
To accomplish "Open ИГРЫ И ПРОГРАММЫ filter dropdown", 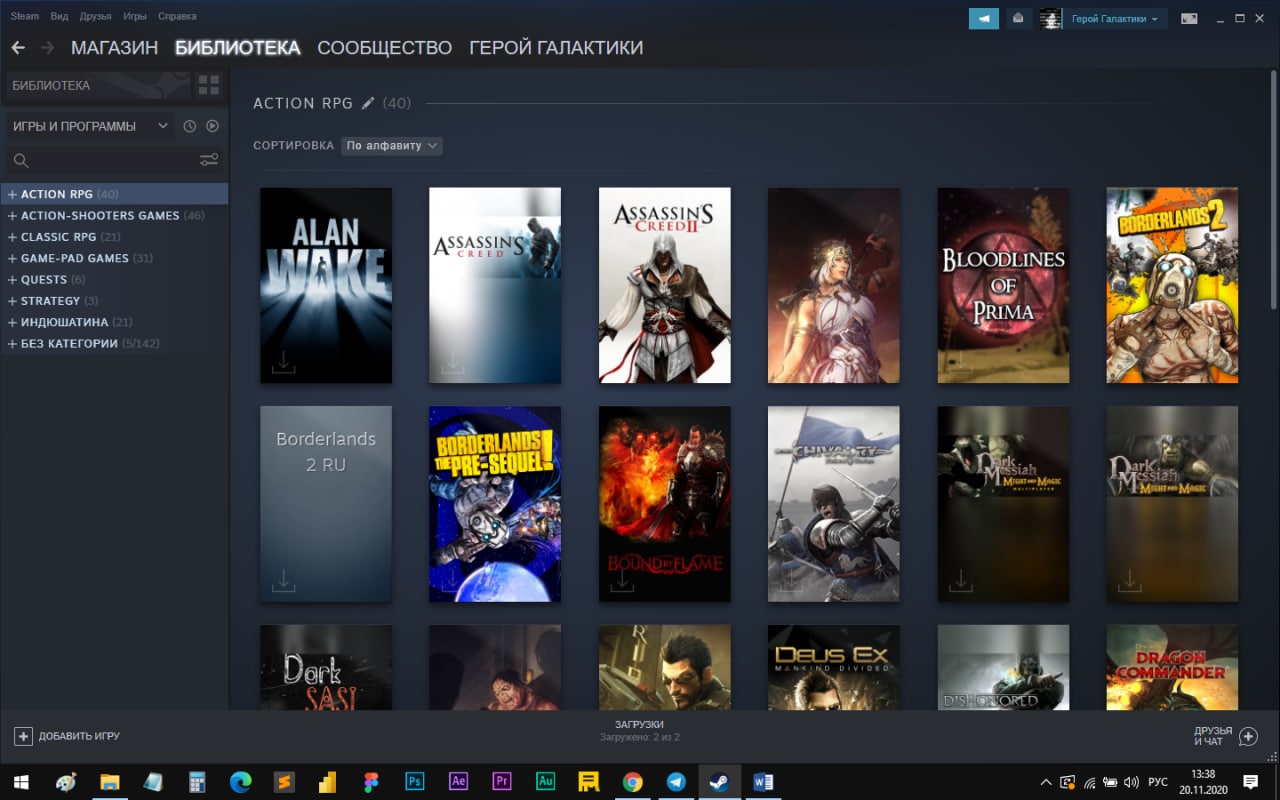I will (90, 126).
